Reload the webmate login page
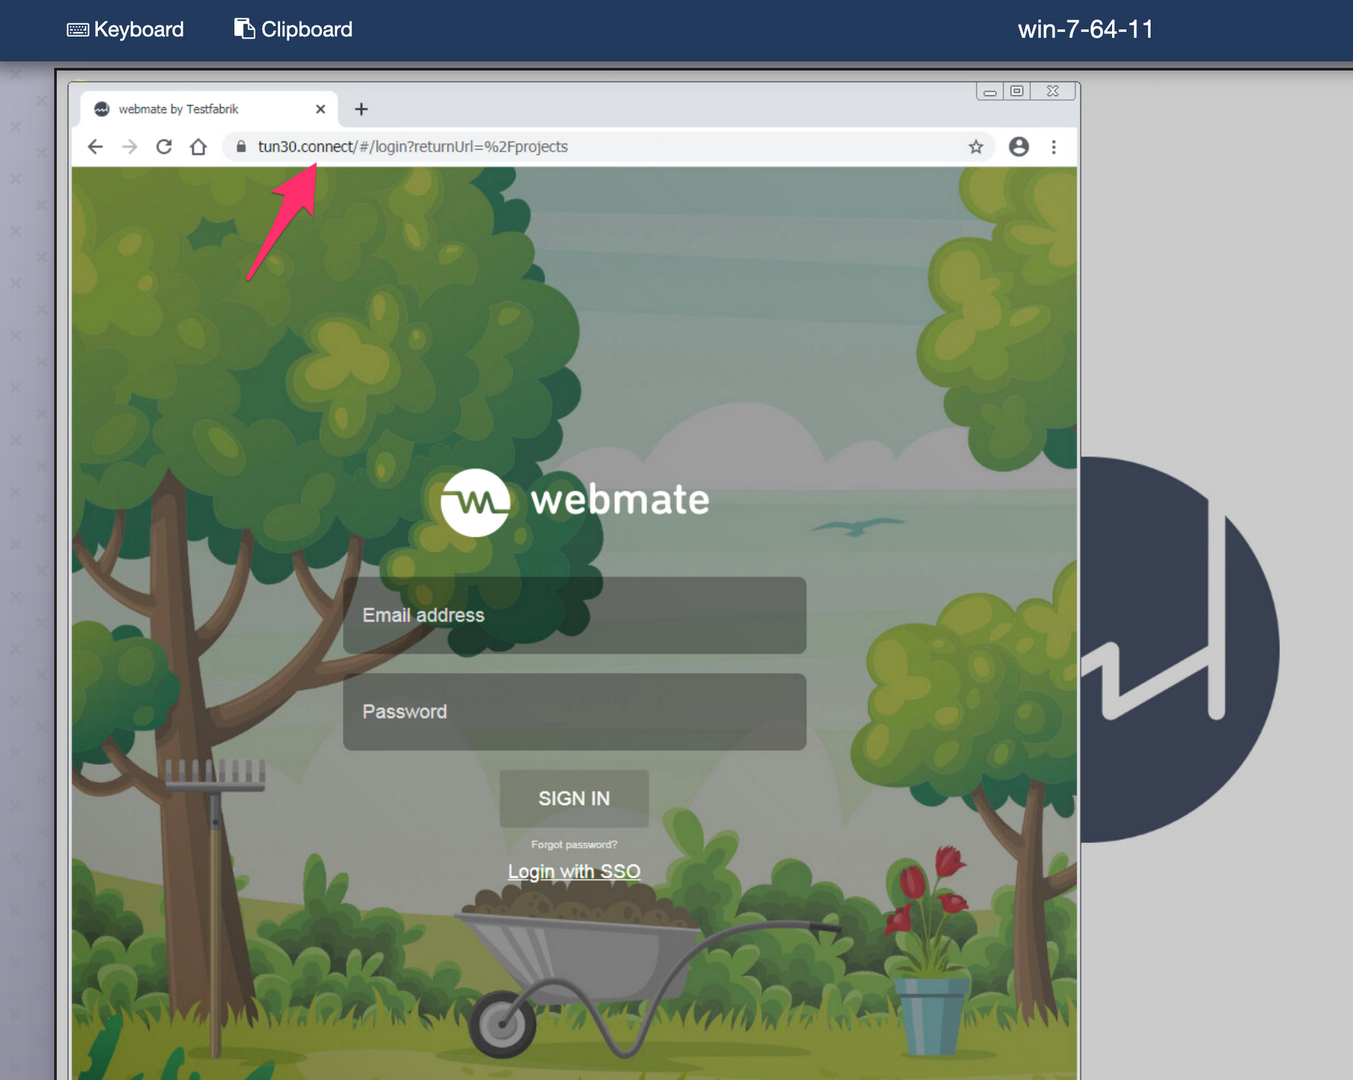The height and width of the screenshot is (1080, 1353). click(164, 147)
